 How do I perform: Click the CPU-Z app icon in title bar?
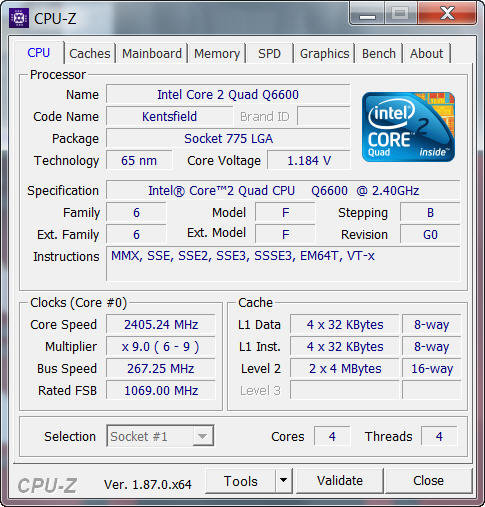(19, 18)
